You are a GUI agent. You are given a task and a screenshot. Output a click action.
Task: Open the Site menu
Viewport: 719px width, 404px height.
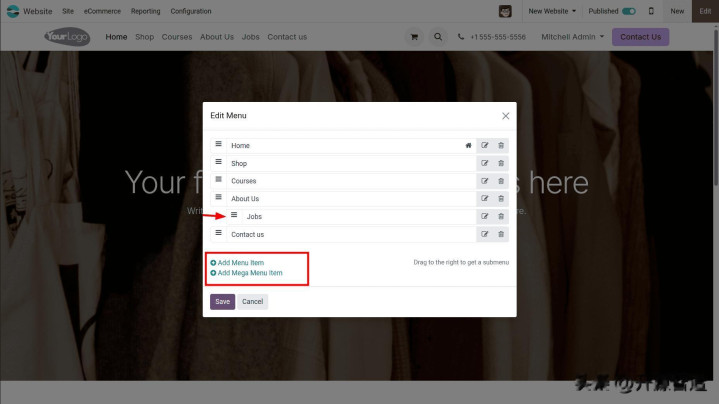[68, 11]
